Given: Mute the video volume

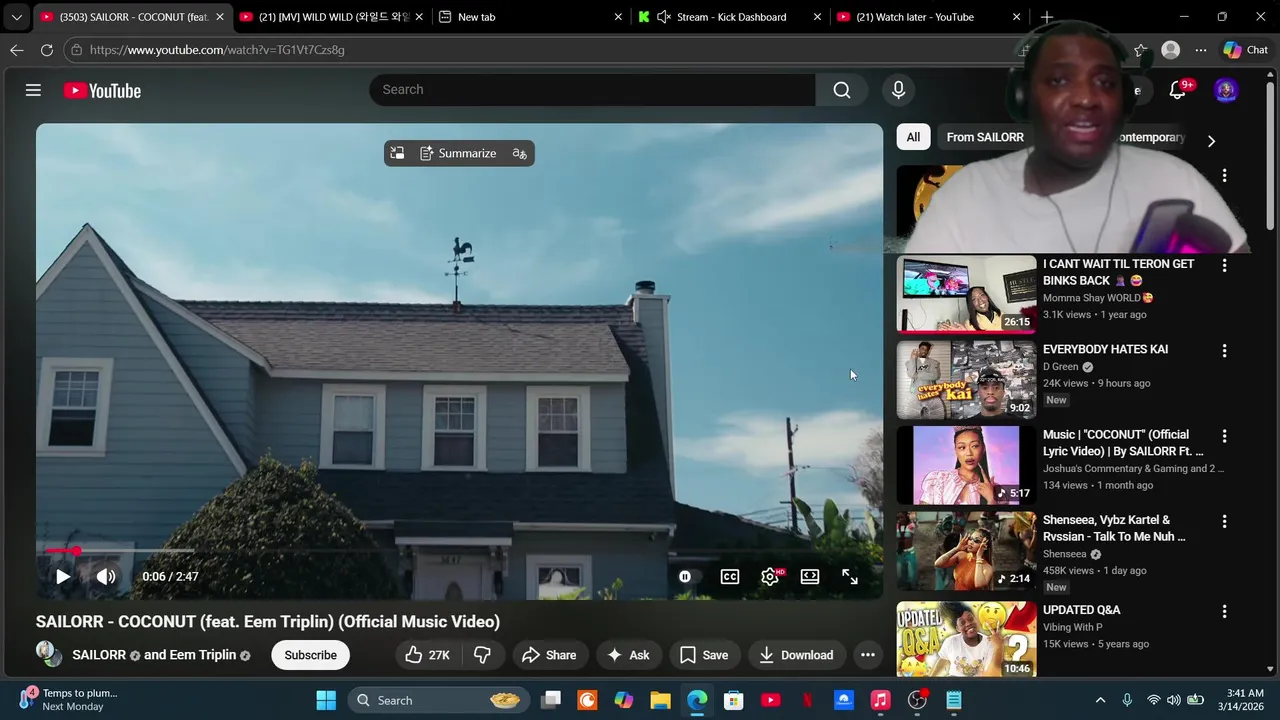Looking at the screenshot, I should [106, 576].
